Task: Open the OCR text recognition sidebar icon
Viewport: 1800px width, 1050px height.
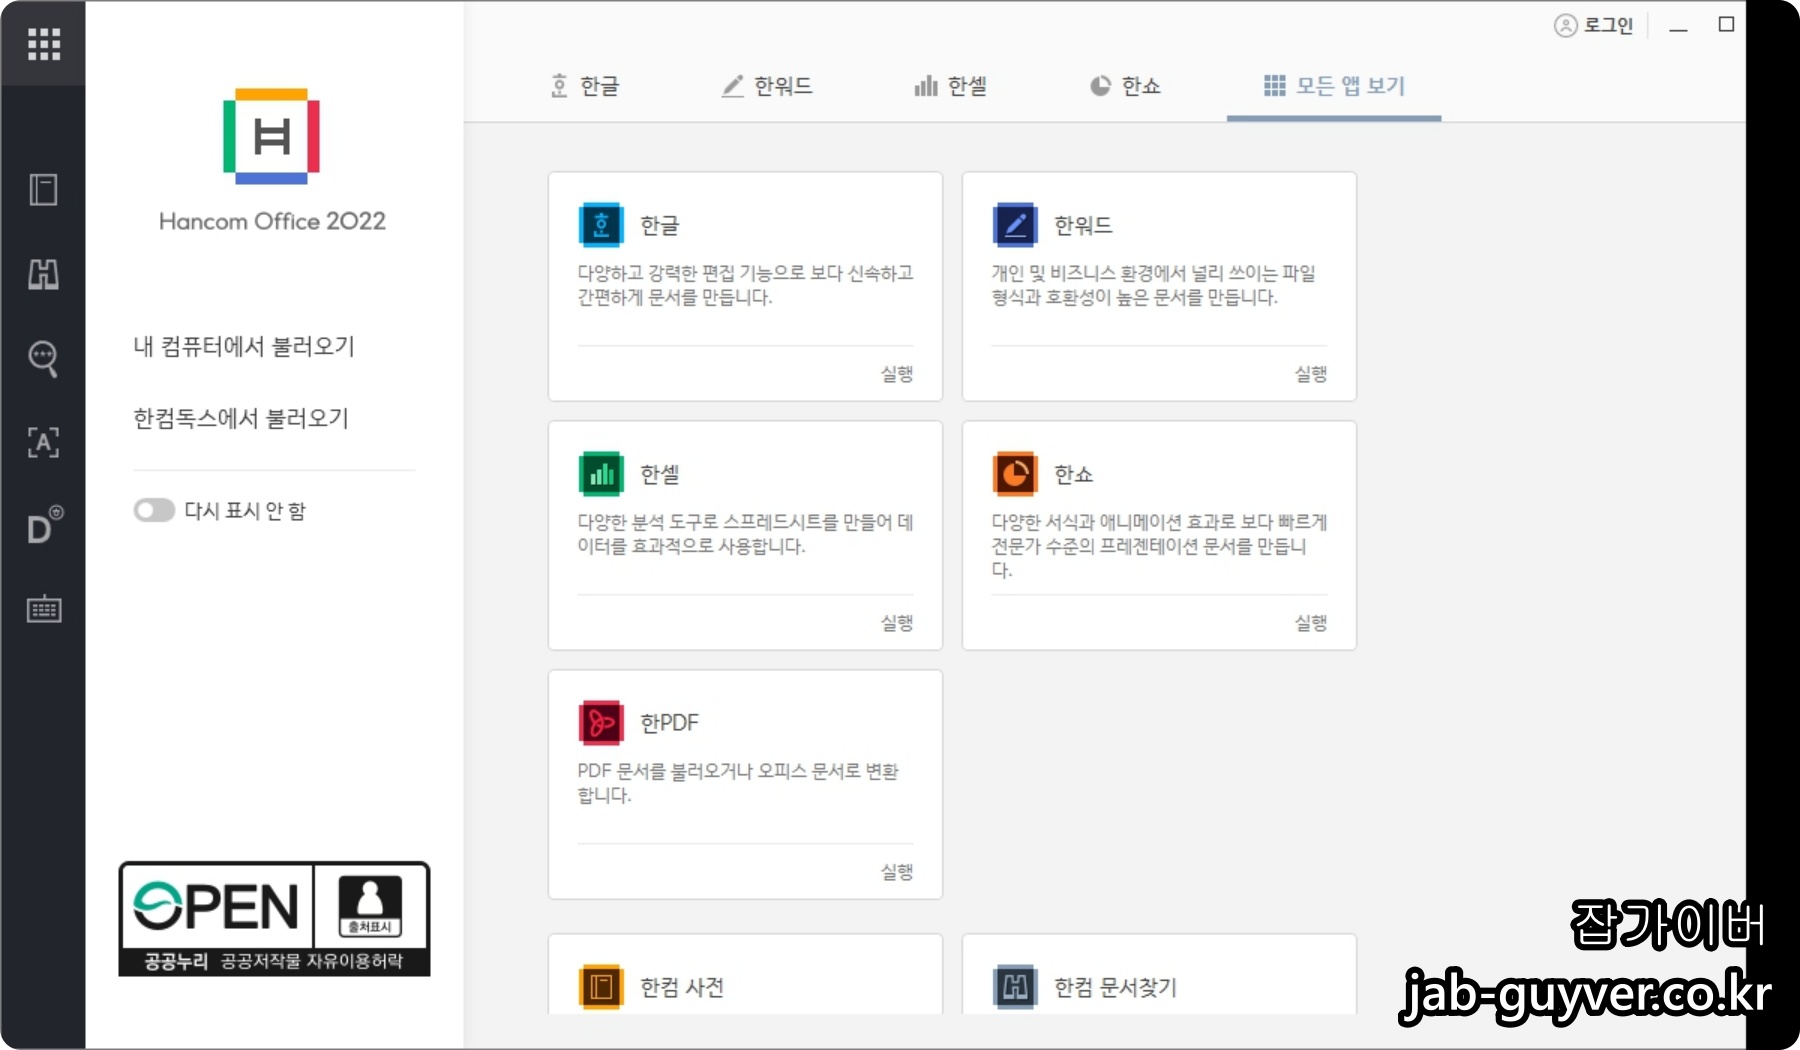Action: coord(44,443)
